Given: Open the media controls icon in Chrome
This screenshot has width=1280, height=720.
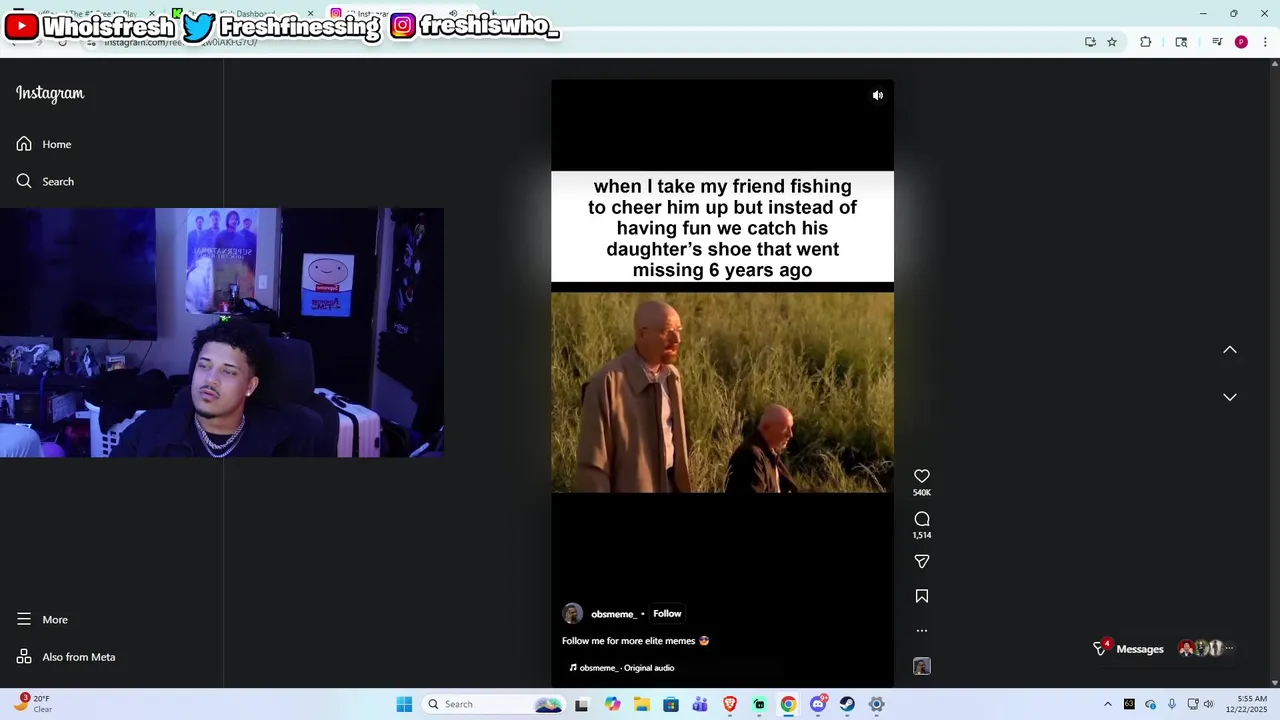Looking at the screenshot, I should 1217,42.
